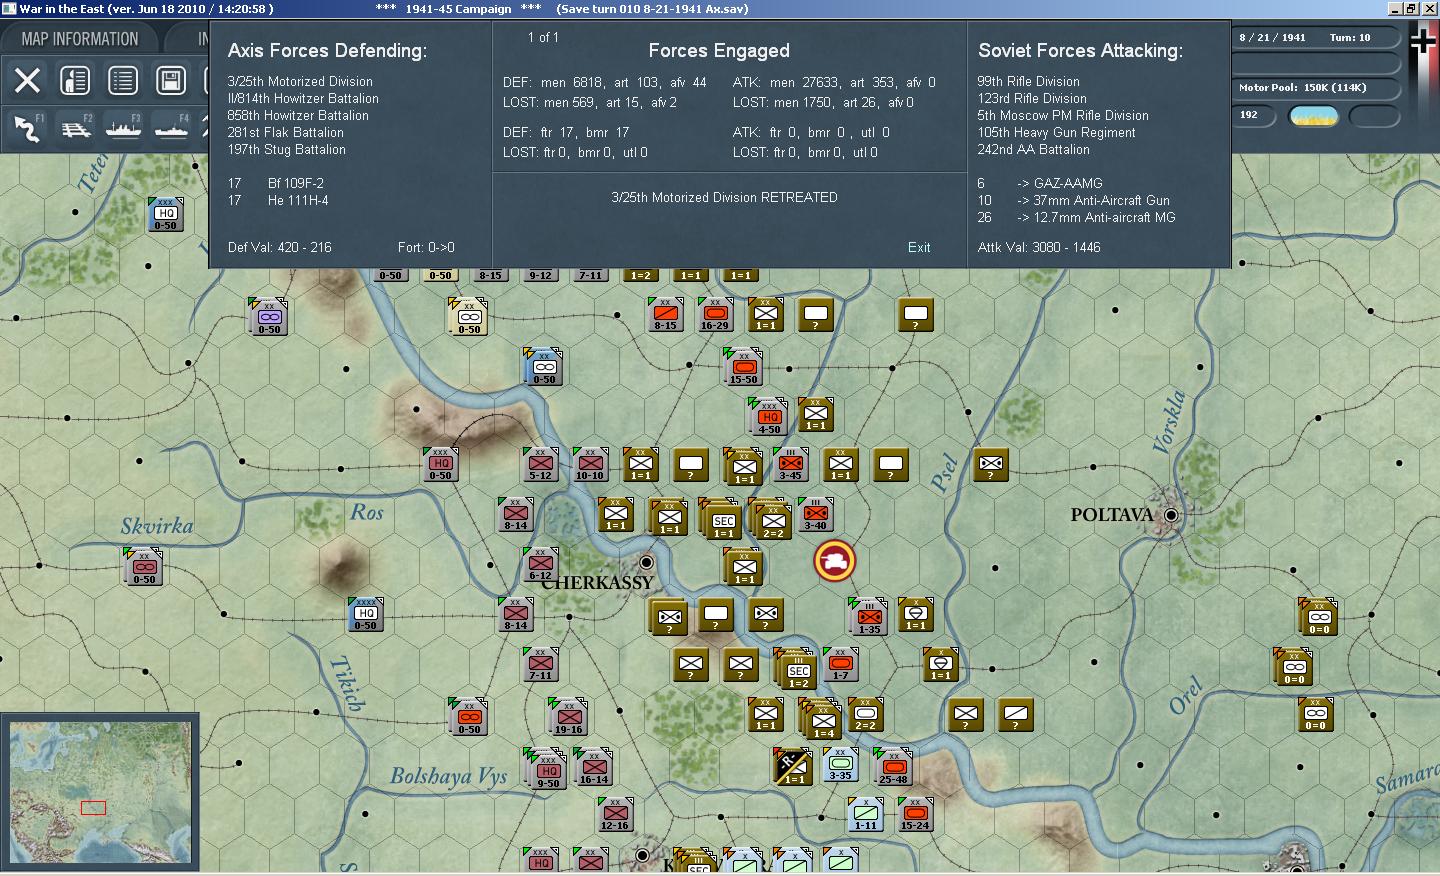Viewport: 1440px width, 876px height.
Task: Click '37mm Anti-Aircraft Gun' line
Action: pyautogui.click(x=1074, y=200)
